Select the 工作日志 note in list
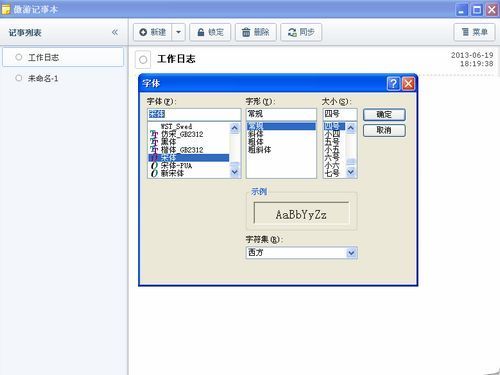The image size is (500, 375). [x=63, y=57]
